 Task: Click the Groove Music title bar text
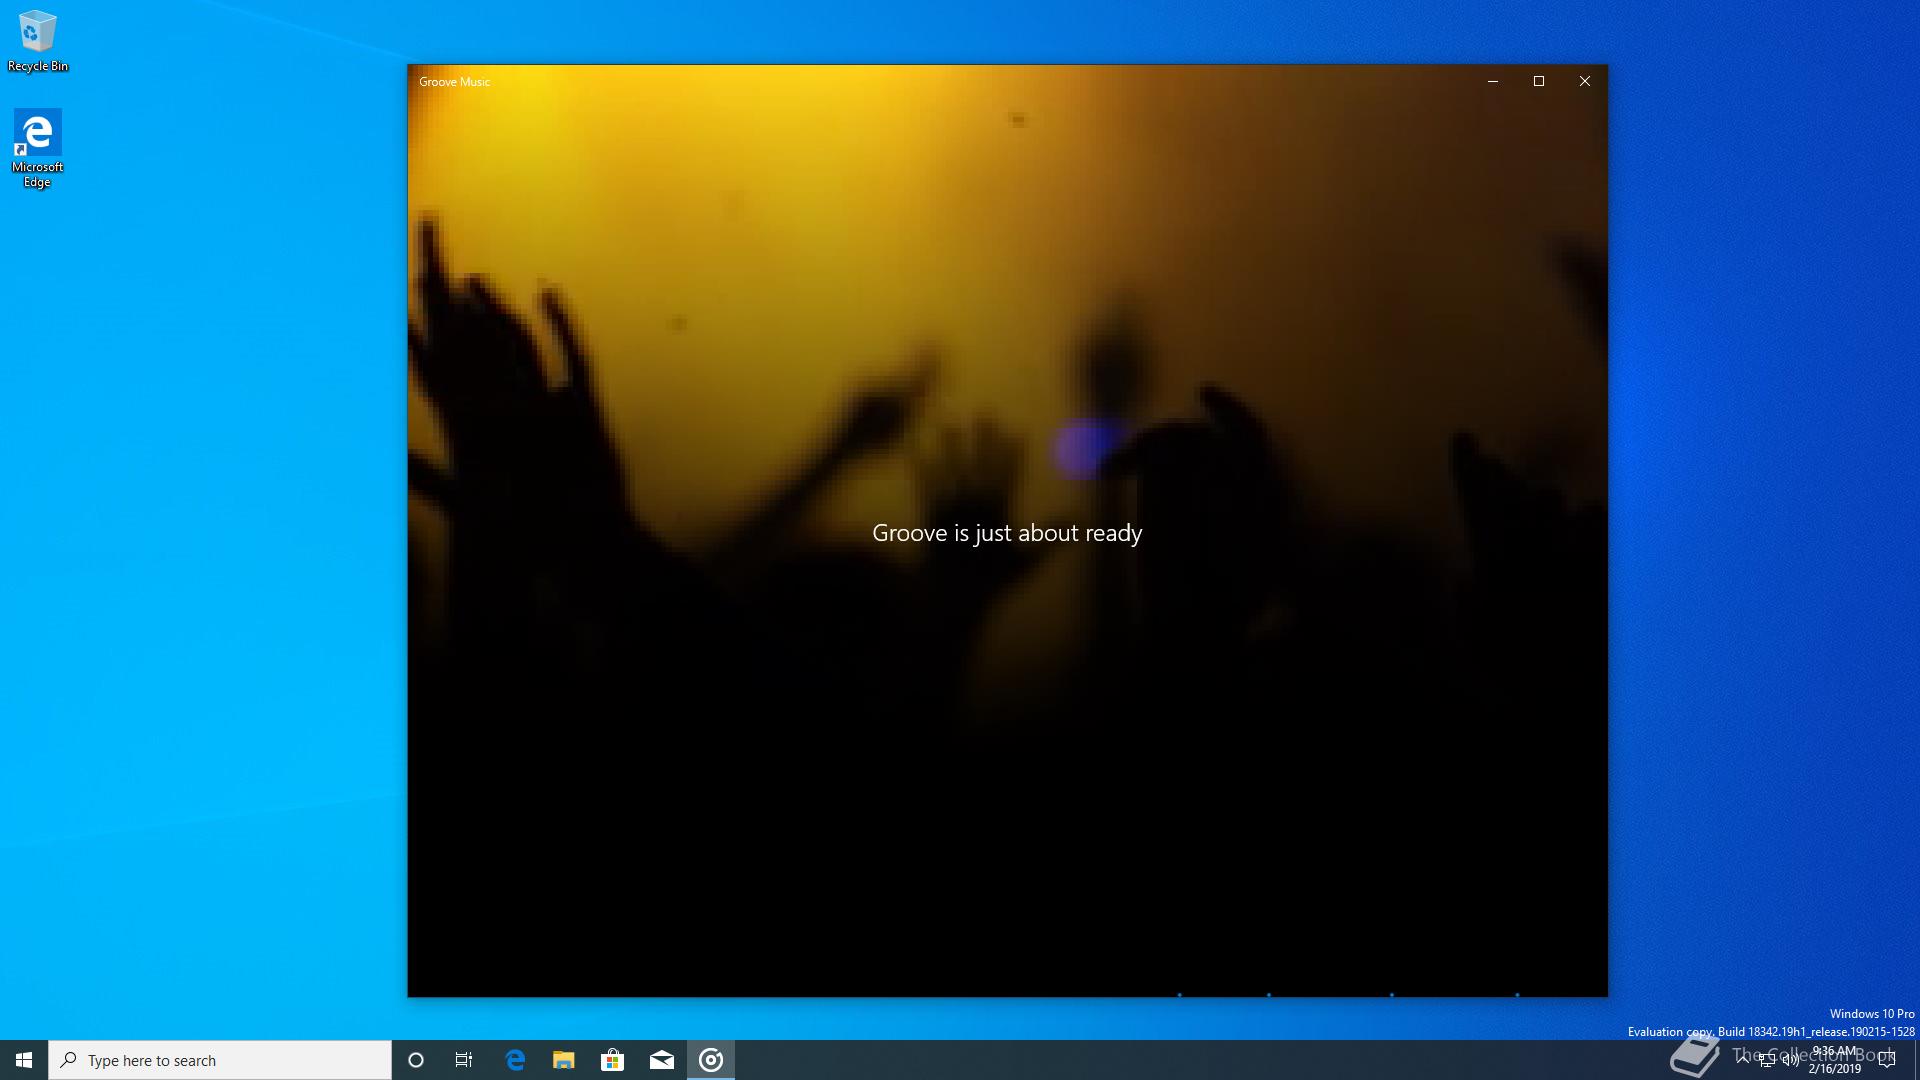pos(454,82)
